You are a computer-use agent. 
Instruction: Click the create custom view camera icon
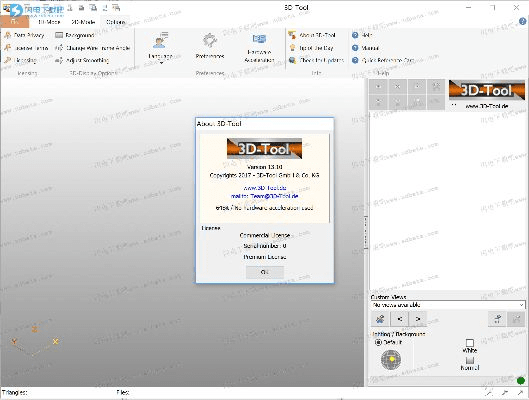380,319
